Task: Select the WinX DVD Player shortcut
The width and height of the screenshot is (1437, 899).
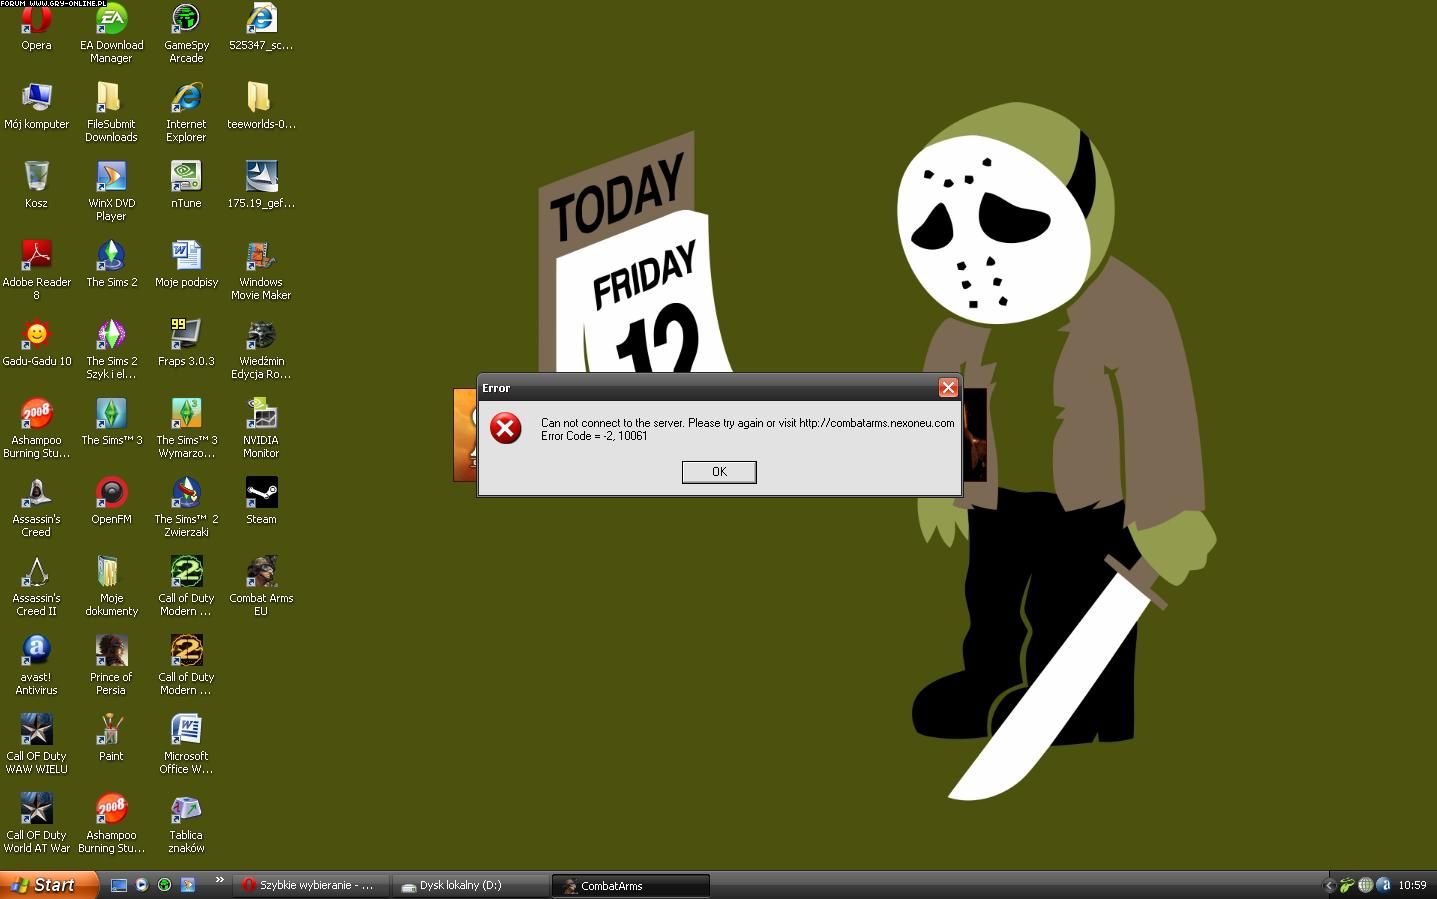Action: pyautogui.click(x=111, y=191)
